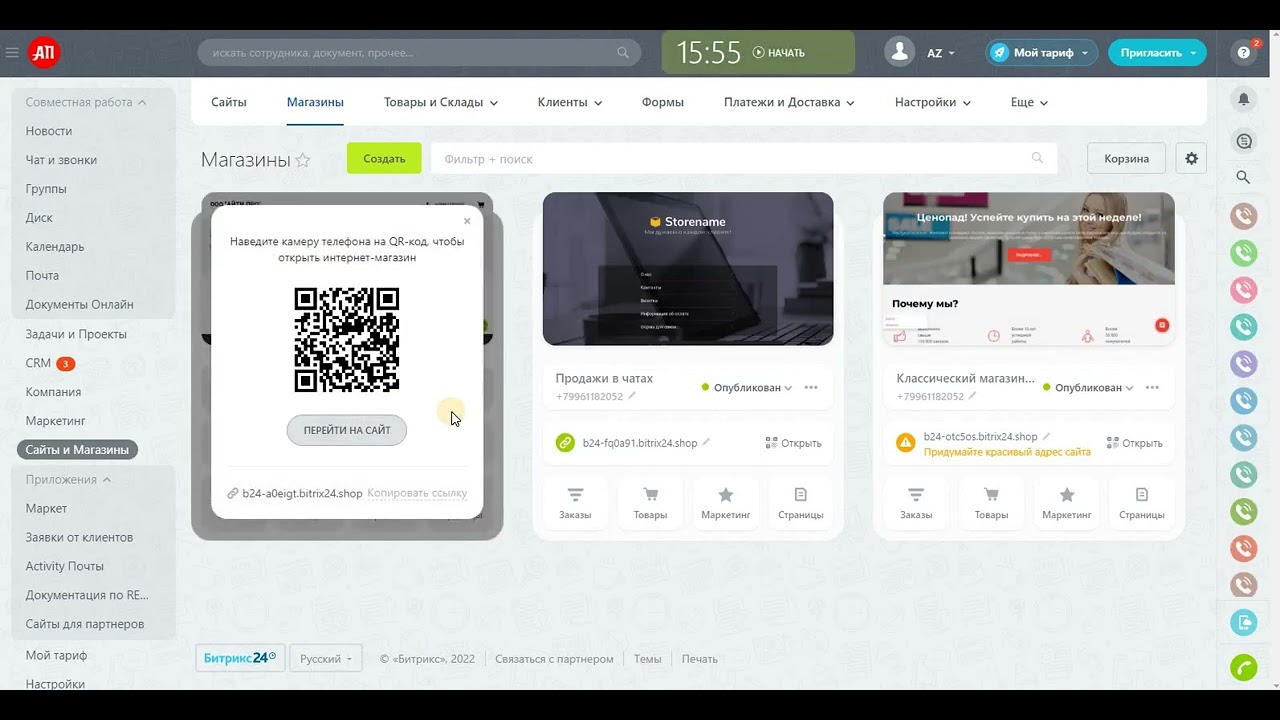Switch to the Формы tab
Image resolution: width=1280 pixels, height=720 pixels.
click(x=663, y=102)
